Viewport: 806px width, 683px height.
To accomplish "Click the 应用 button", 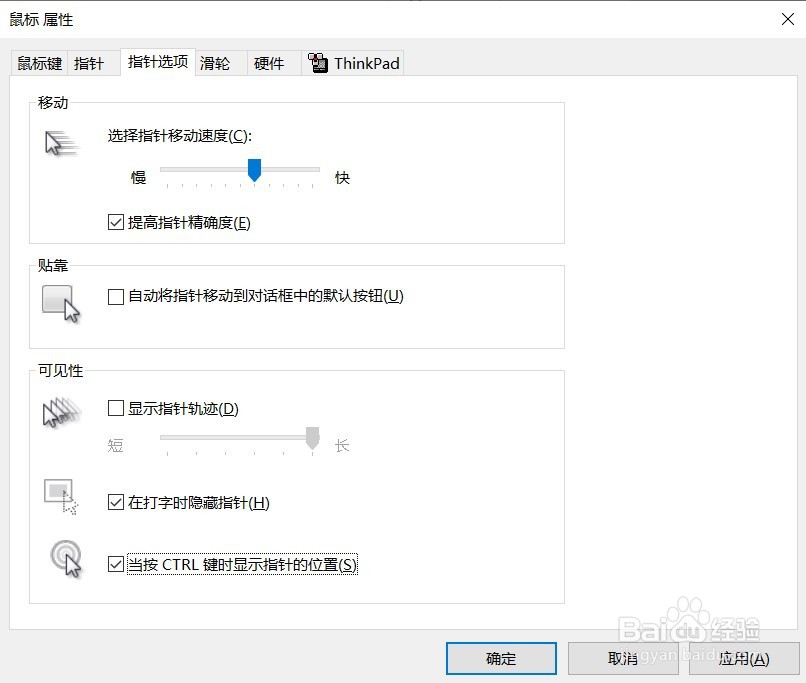I will pos(744,658).
